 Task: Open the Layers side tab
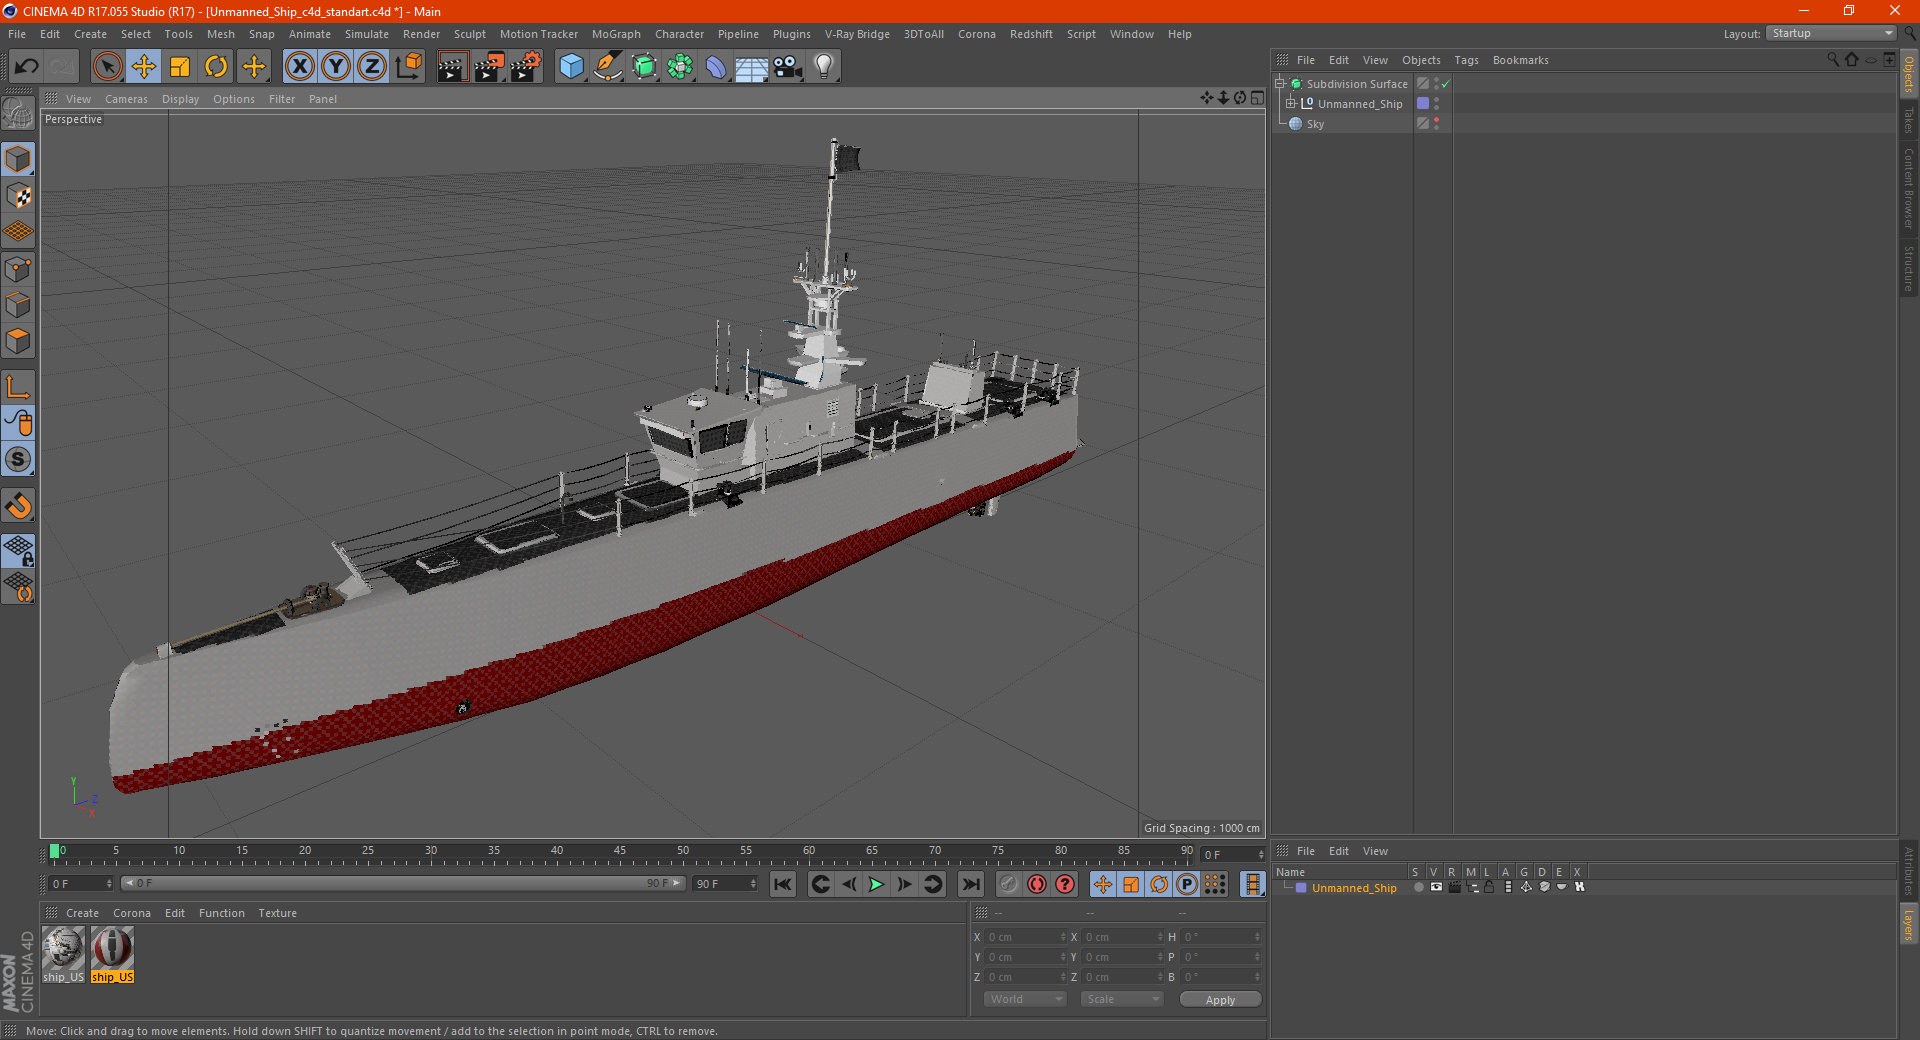[1909, 924]
